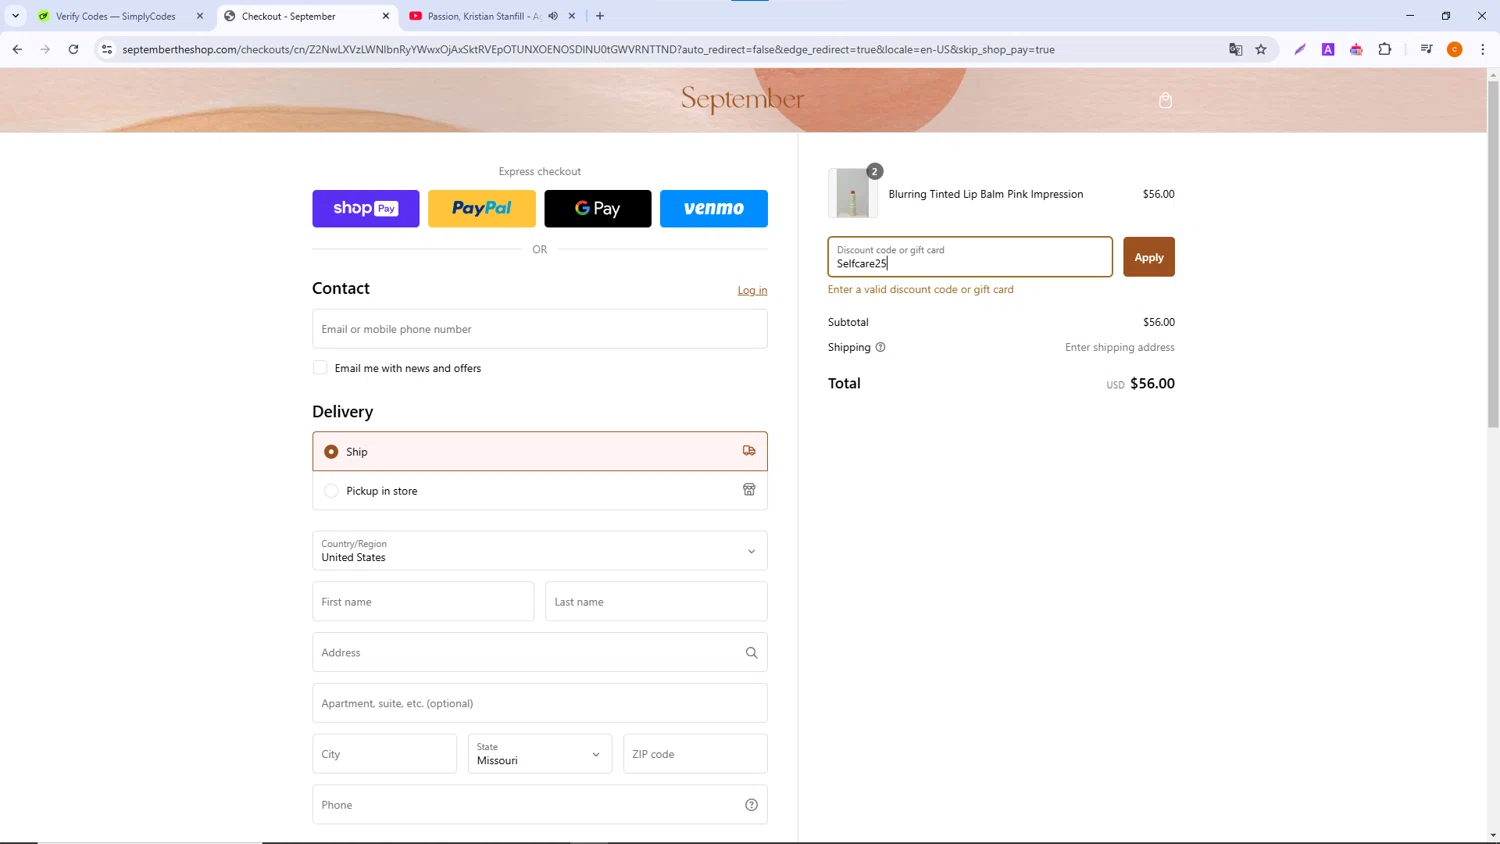1500x844 pixels.
Task: Click 'Blurring Tinted Lip Balm Pink Impression' text
Action: click(985, 194)
